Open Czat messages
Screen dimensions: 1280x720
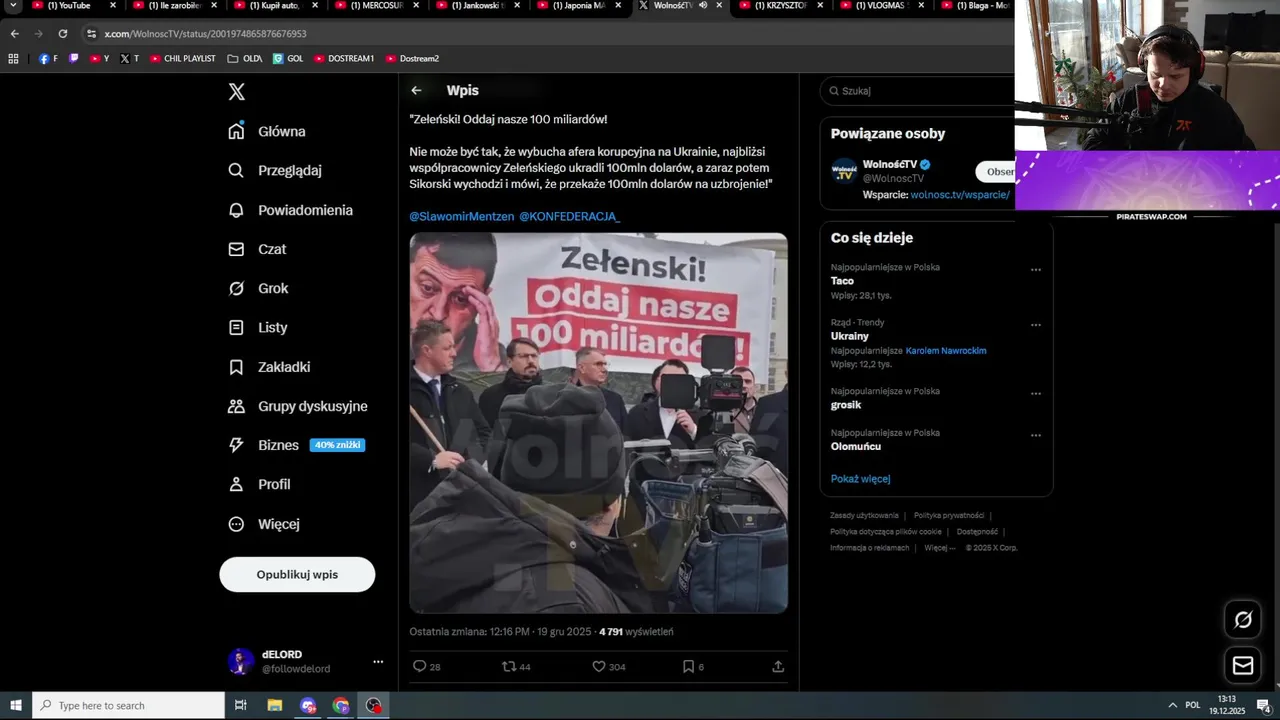(x=256, y=249)
